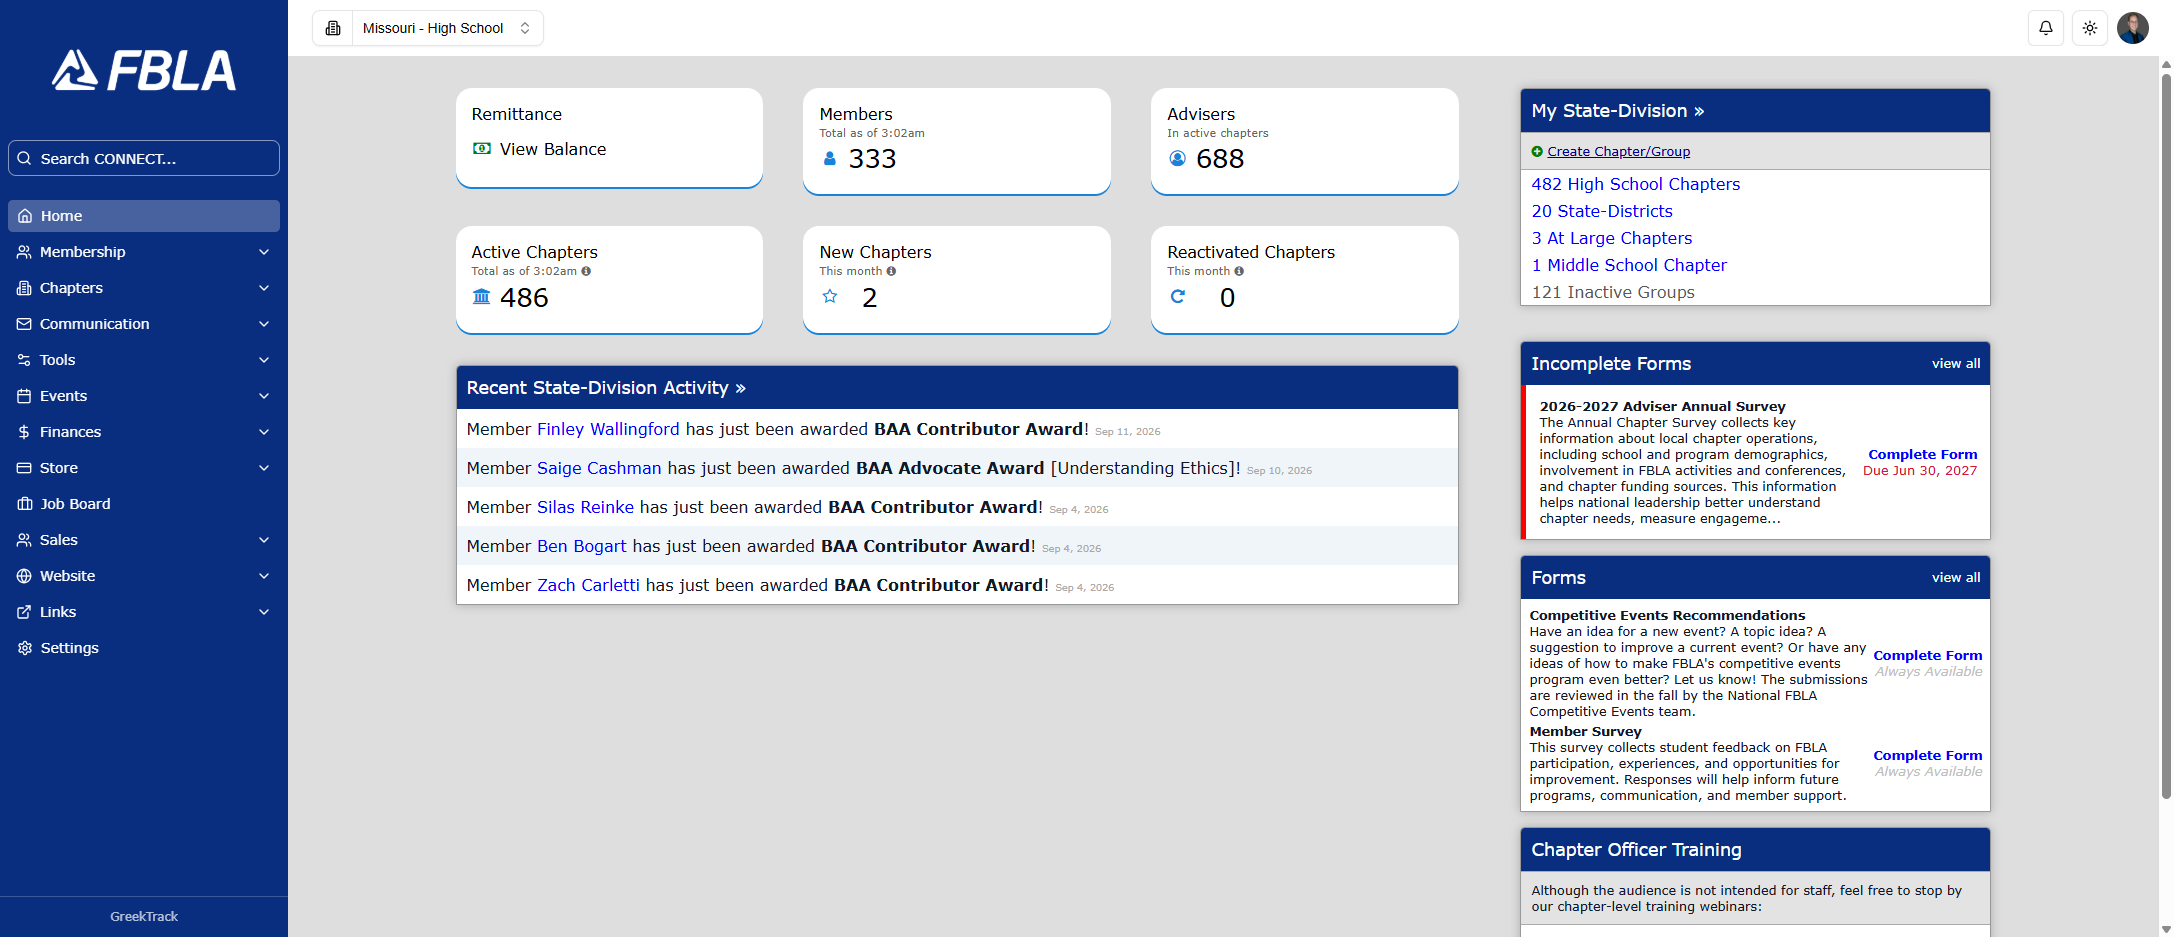This screenshot has width=2174, height=937.
Task: Click view all in Incomplete Forms
Action: point(1955,364)
